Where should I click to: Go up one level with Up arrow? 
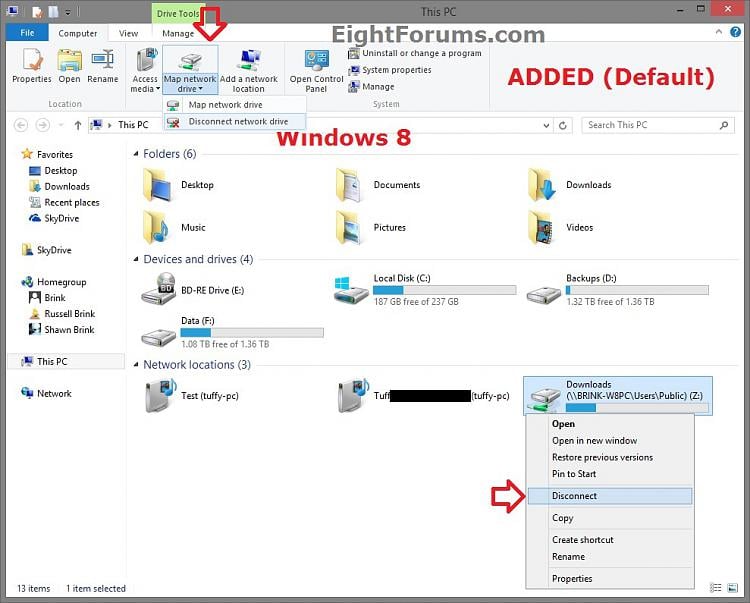click(77, 125)
